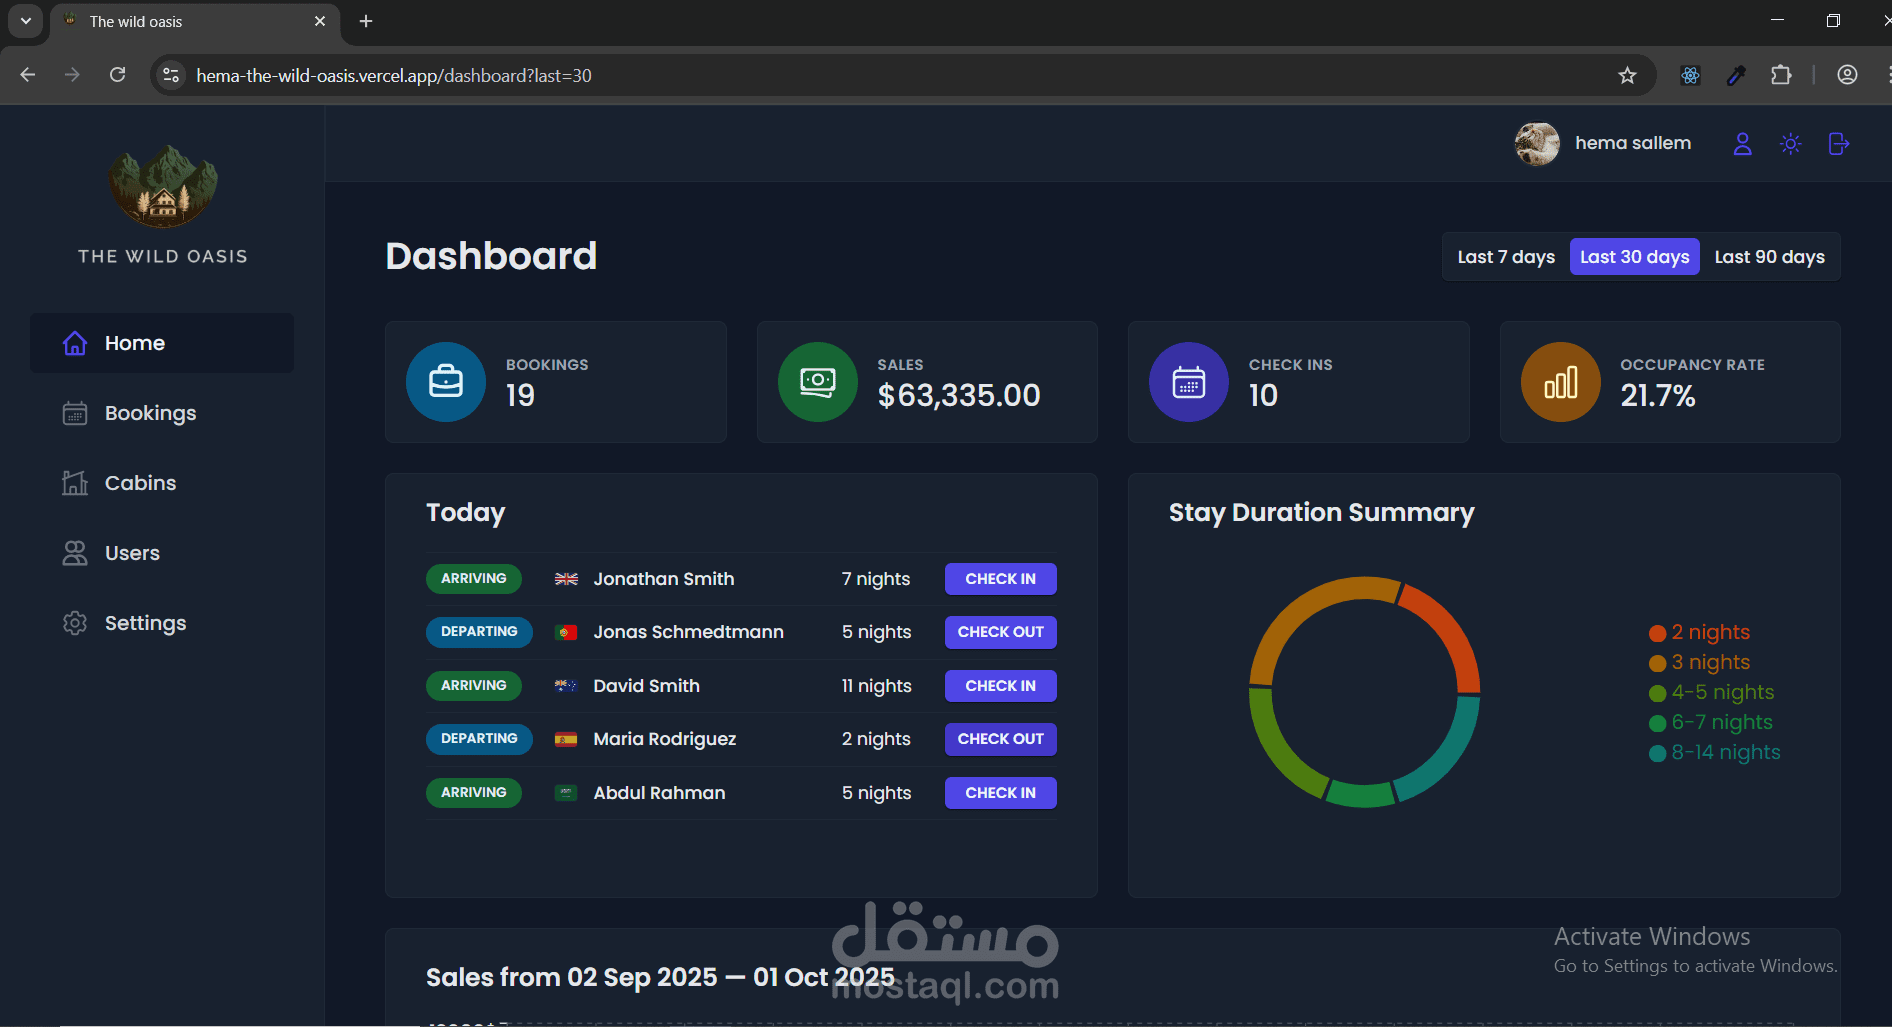Screen dimensions: 1892x1027
Task: Open the browser extensions puzzle icon
Action: (x=1781, y=76)
